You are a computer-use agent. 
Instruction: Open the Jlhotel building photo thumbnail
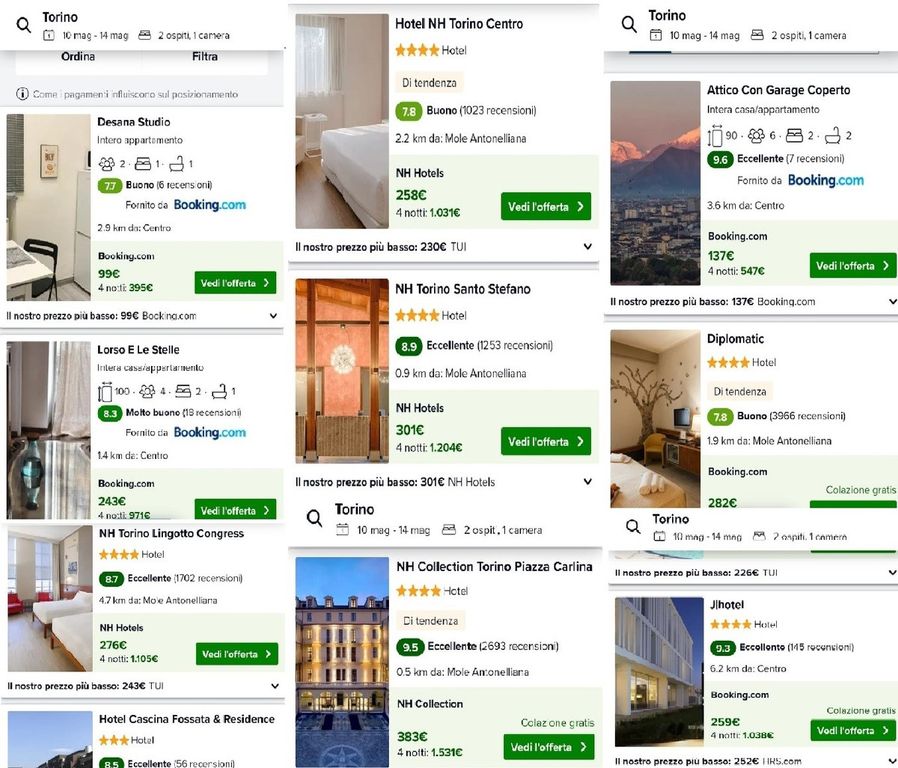coord(659,671)
